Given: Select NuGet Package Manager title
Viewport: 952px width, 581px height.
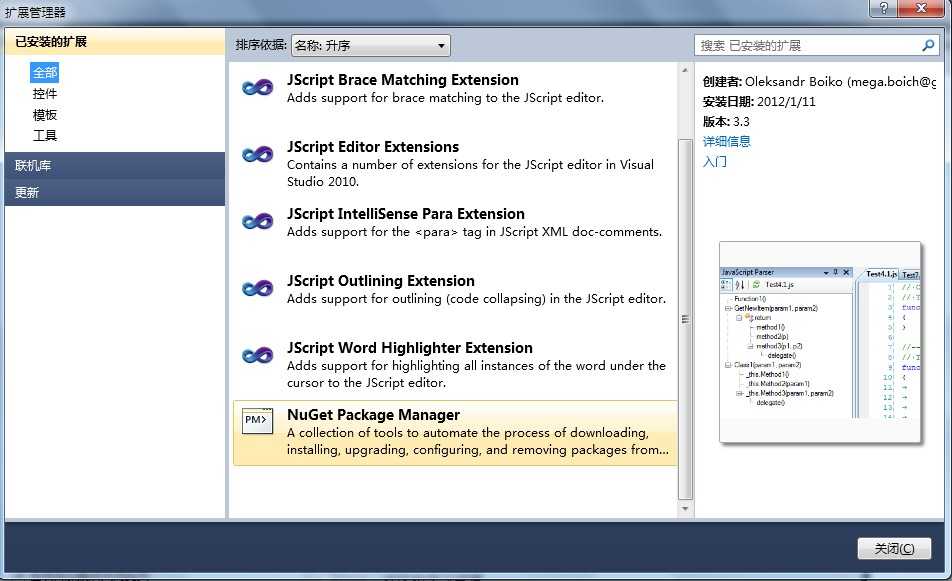Looking at the screenshot, I should click(x=373, y=415).
